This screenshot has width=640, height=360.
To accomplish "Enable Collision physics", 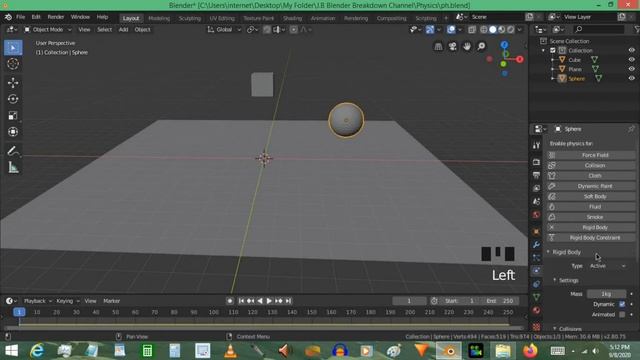I will click(591, 165).
